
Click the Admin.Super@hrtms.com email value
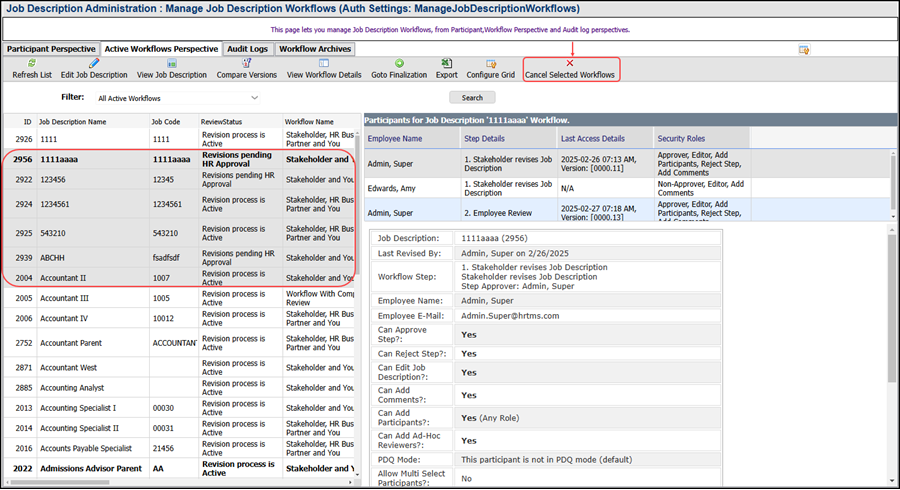(510, 316)
